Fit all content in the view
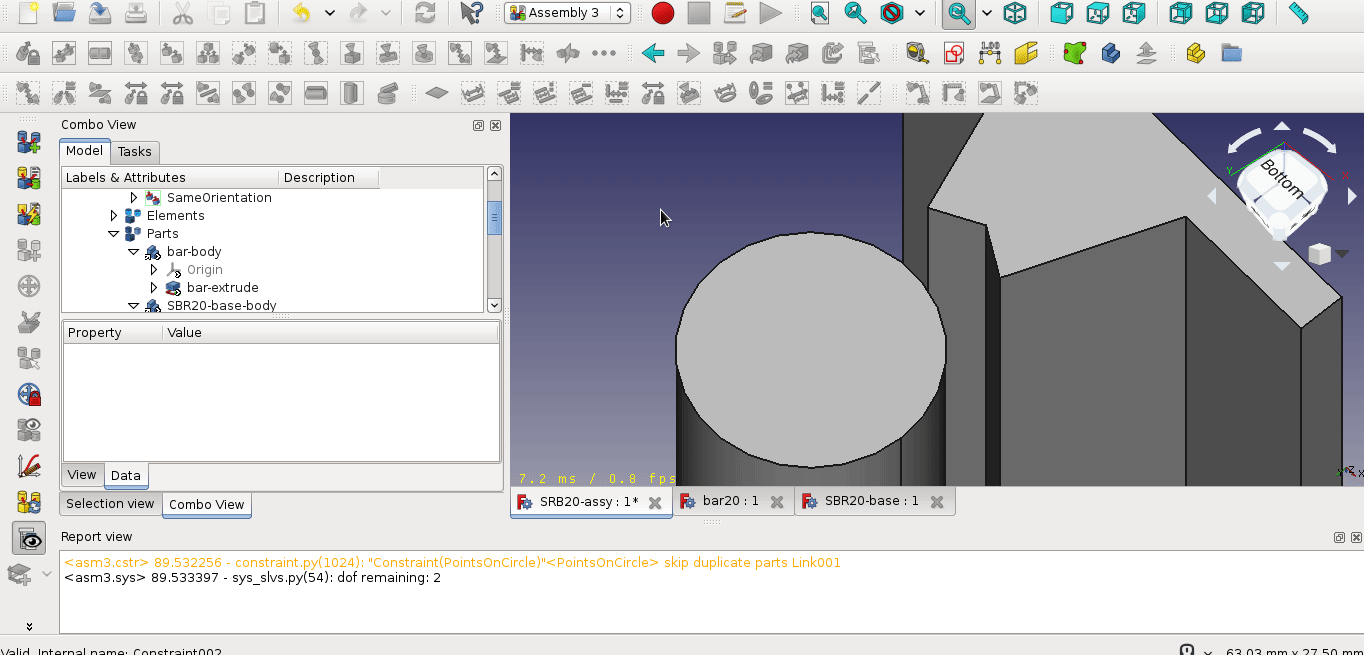1364x655 pixels. 820,13
